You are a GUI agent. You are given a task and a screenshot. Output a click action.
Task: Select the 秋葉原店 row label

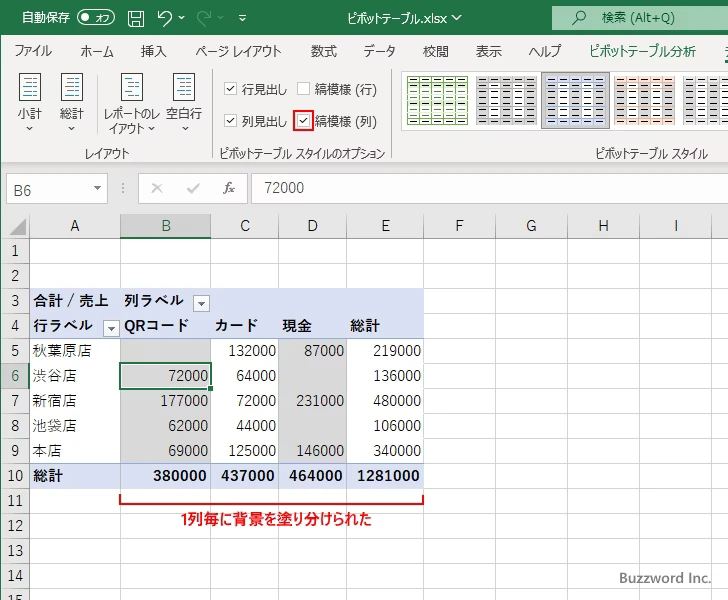click(75, 351)
